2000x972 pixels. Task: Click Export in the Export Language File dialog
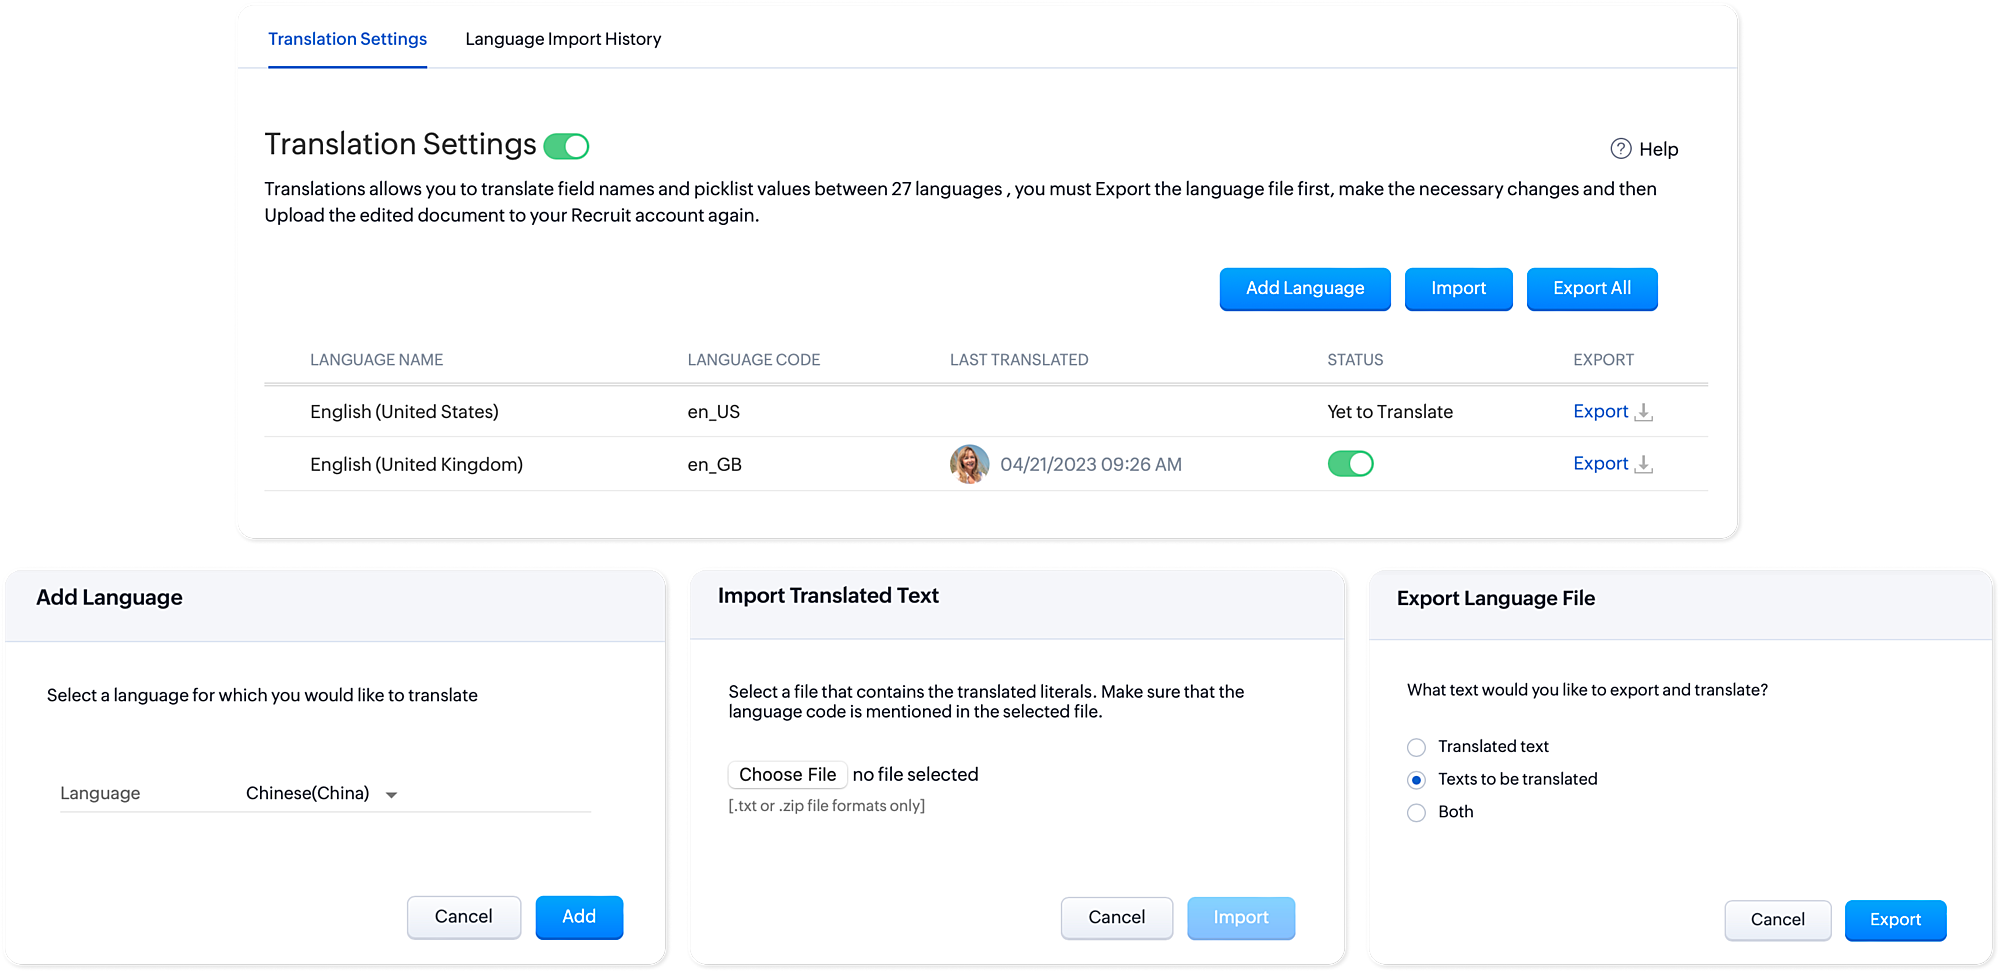click(1895, 920)
